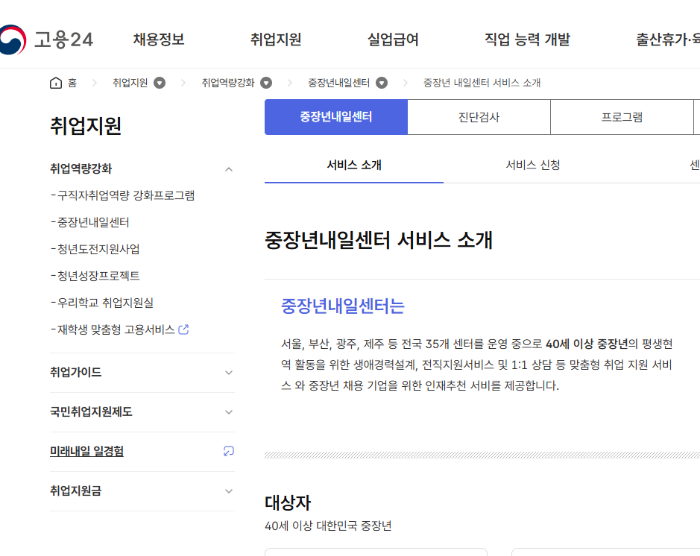The image size is (700, 556).
Task: Open the 실업급여 top menu
Action: click(x=393, y=39)
